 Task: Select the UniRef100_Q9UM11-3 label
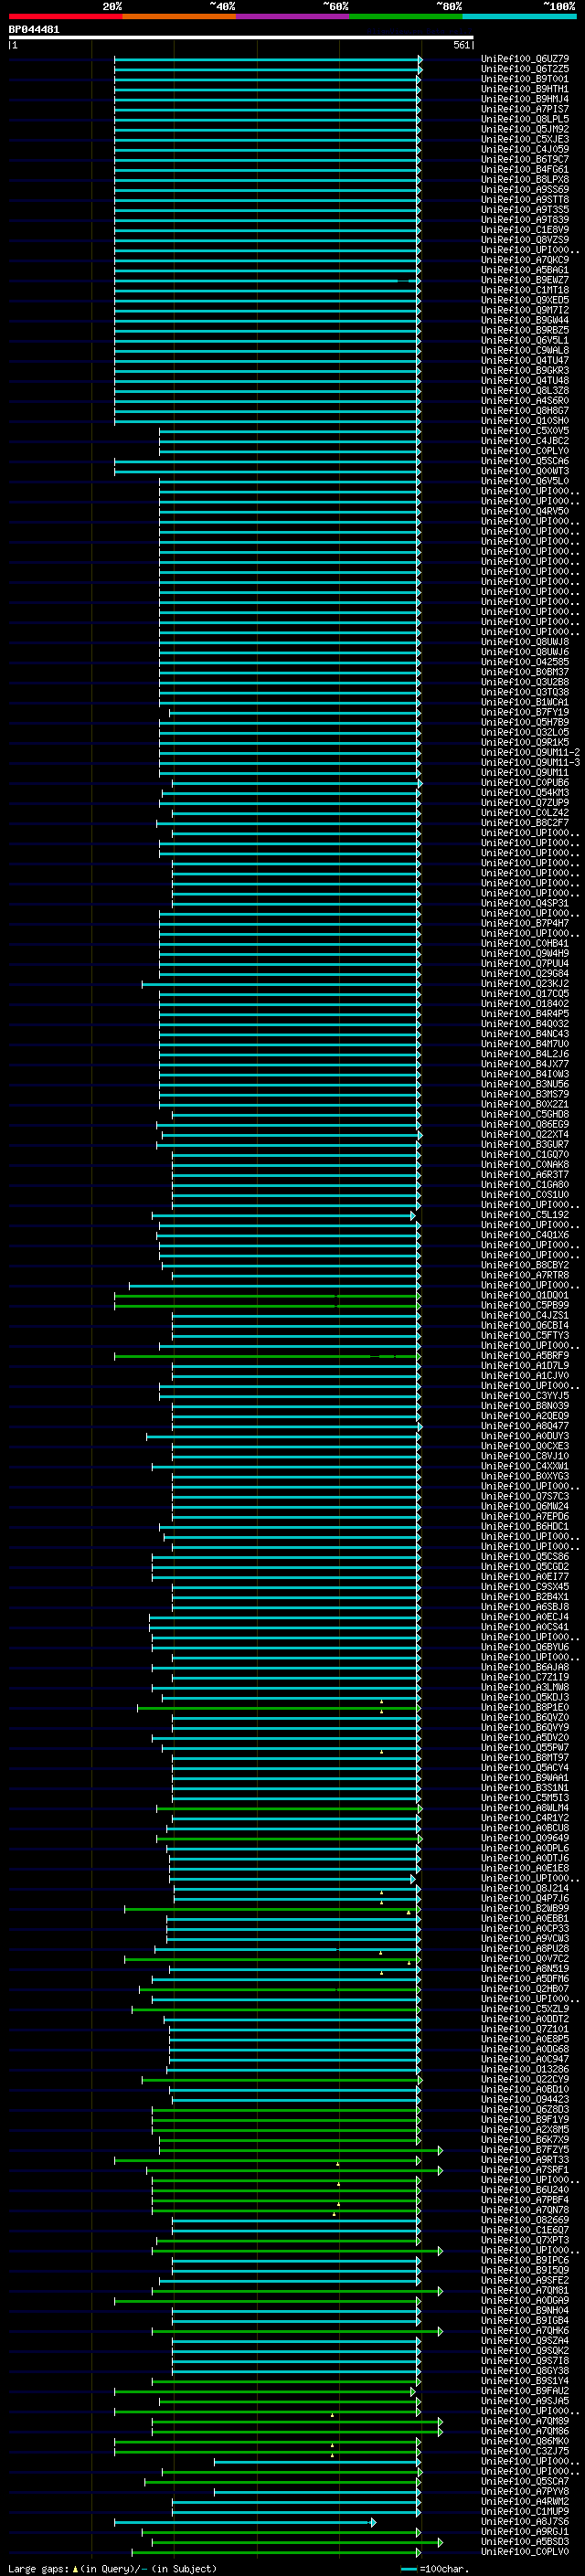click(x=530, y=762)
